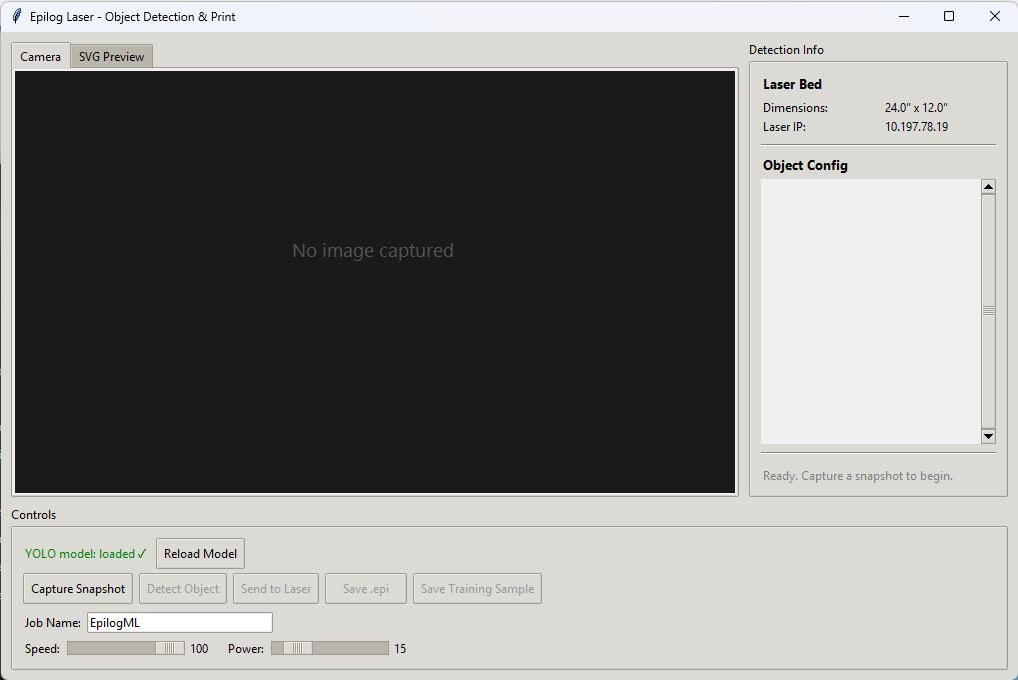This screenshot has width=1018, height=680.
Task: Focus the Job Name input field
Action: click(180, 622)
